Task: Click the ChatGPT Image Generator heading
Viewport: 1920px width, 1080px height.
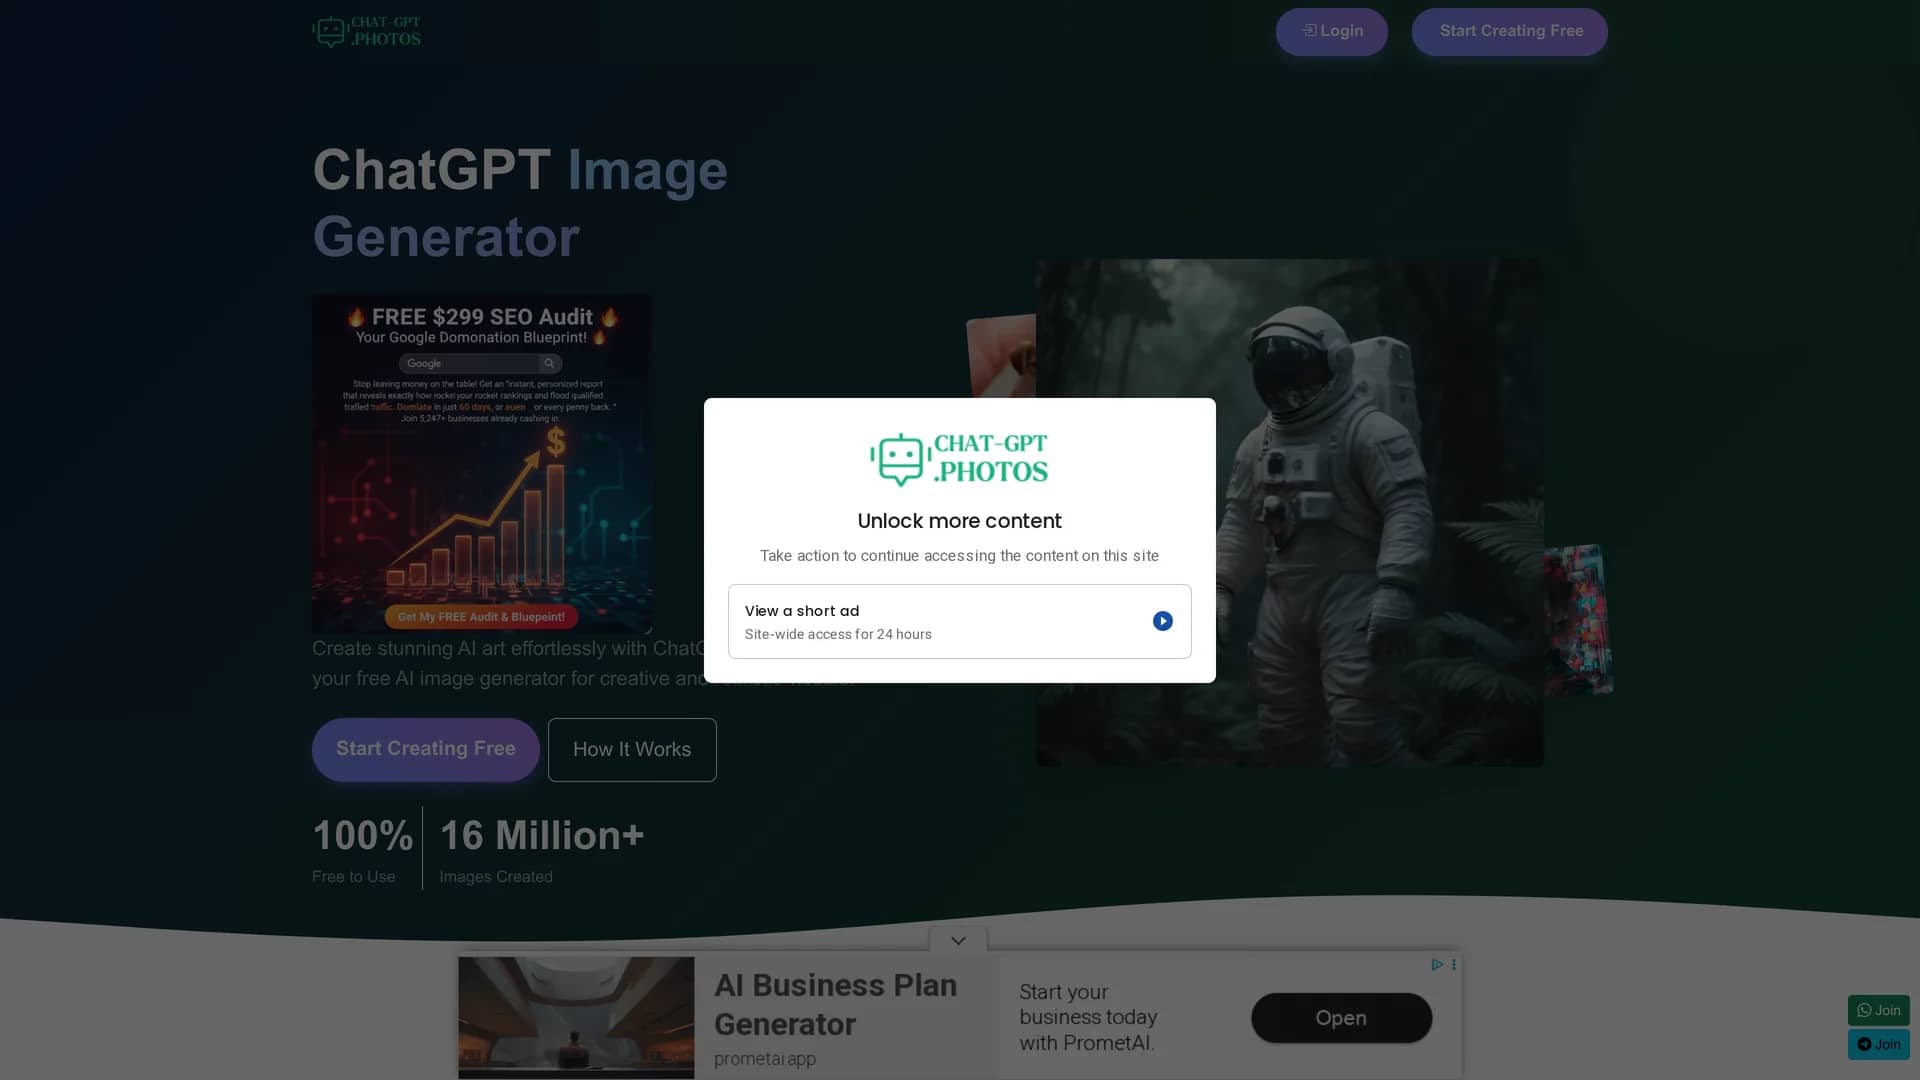Action: (x=520, y=203)
